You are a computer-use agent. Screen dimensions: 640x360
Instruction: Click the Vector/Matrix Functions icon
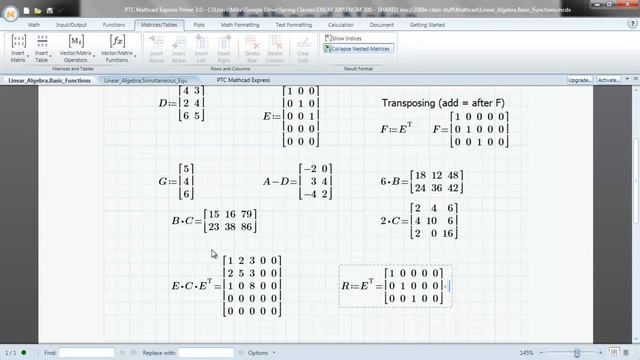point(117,41)
